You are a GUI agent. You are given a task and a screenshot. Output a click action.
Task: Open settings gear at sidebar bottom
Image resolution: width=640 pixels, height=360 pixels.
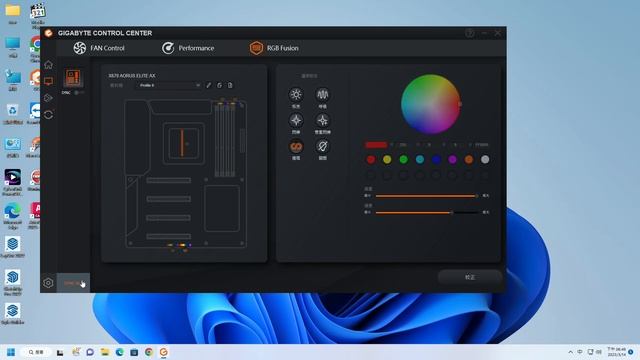pos(48,282)
